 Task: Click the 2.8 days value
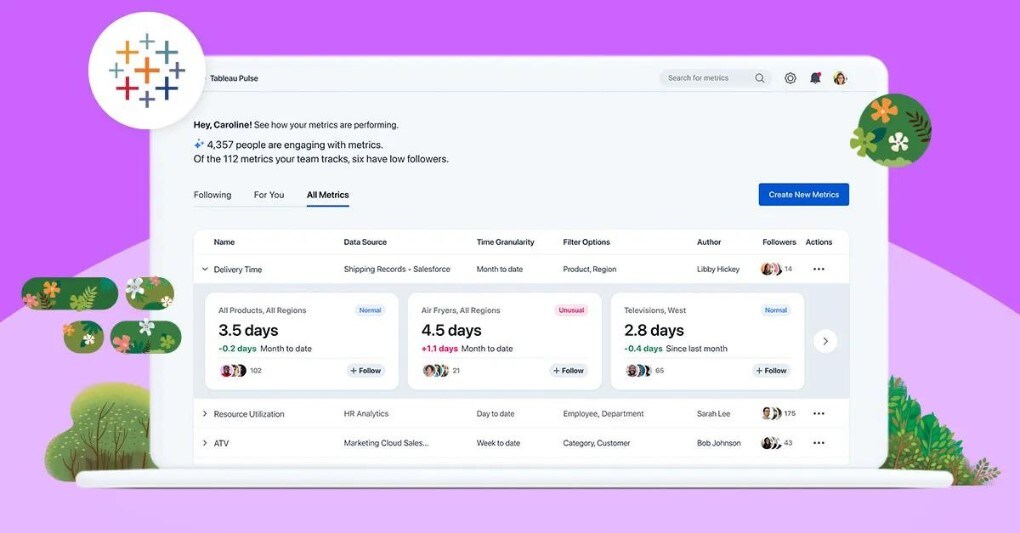[x=654, y=331]
